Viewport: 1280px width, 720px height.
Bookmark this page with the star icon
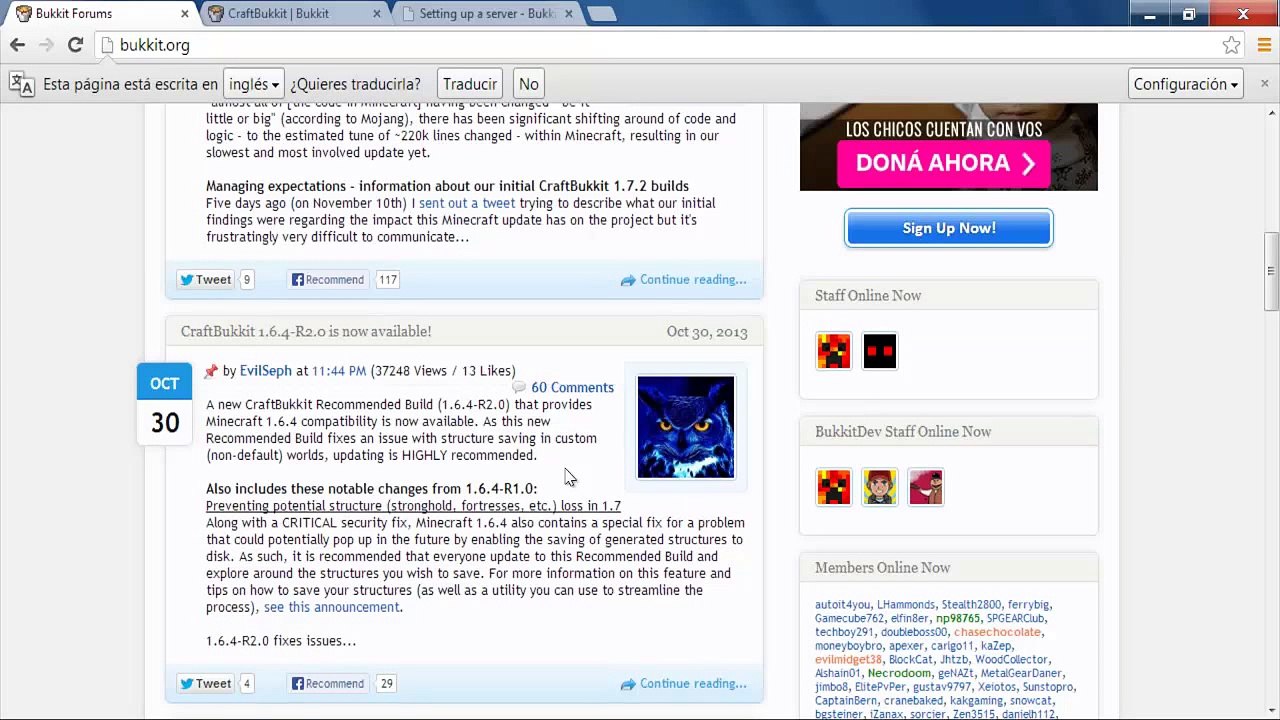(x=1231, y=45)
